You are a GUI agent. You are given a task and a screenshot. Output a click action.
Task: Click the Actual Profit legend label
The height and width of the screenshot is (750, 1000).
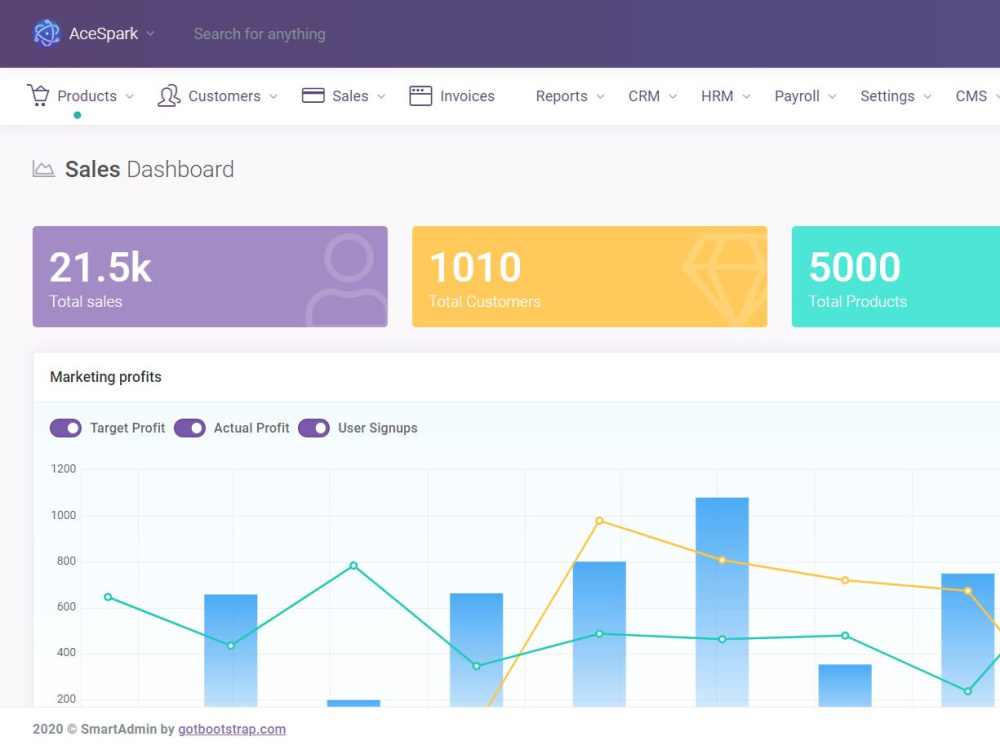point(251,428)
